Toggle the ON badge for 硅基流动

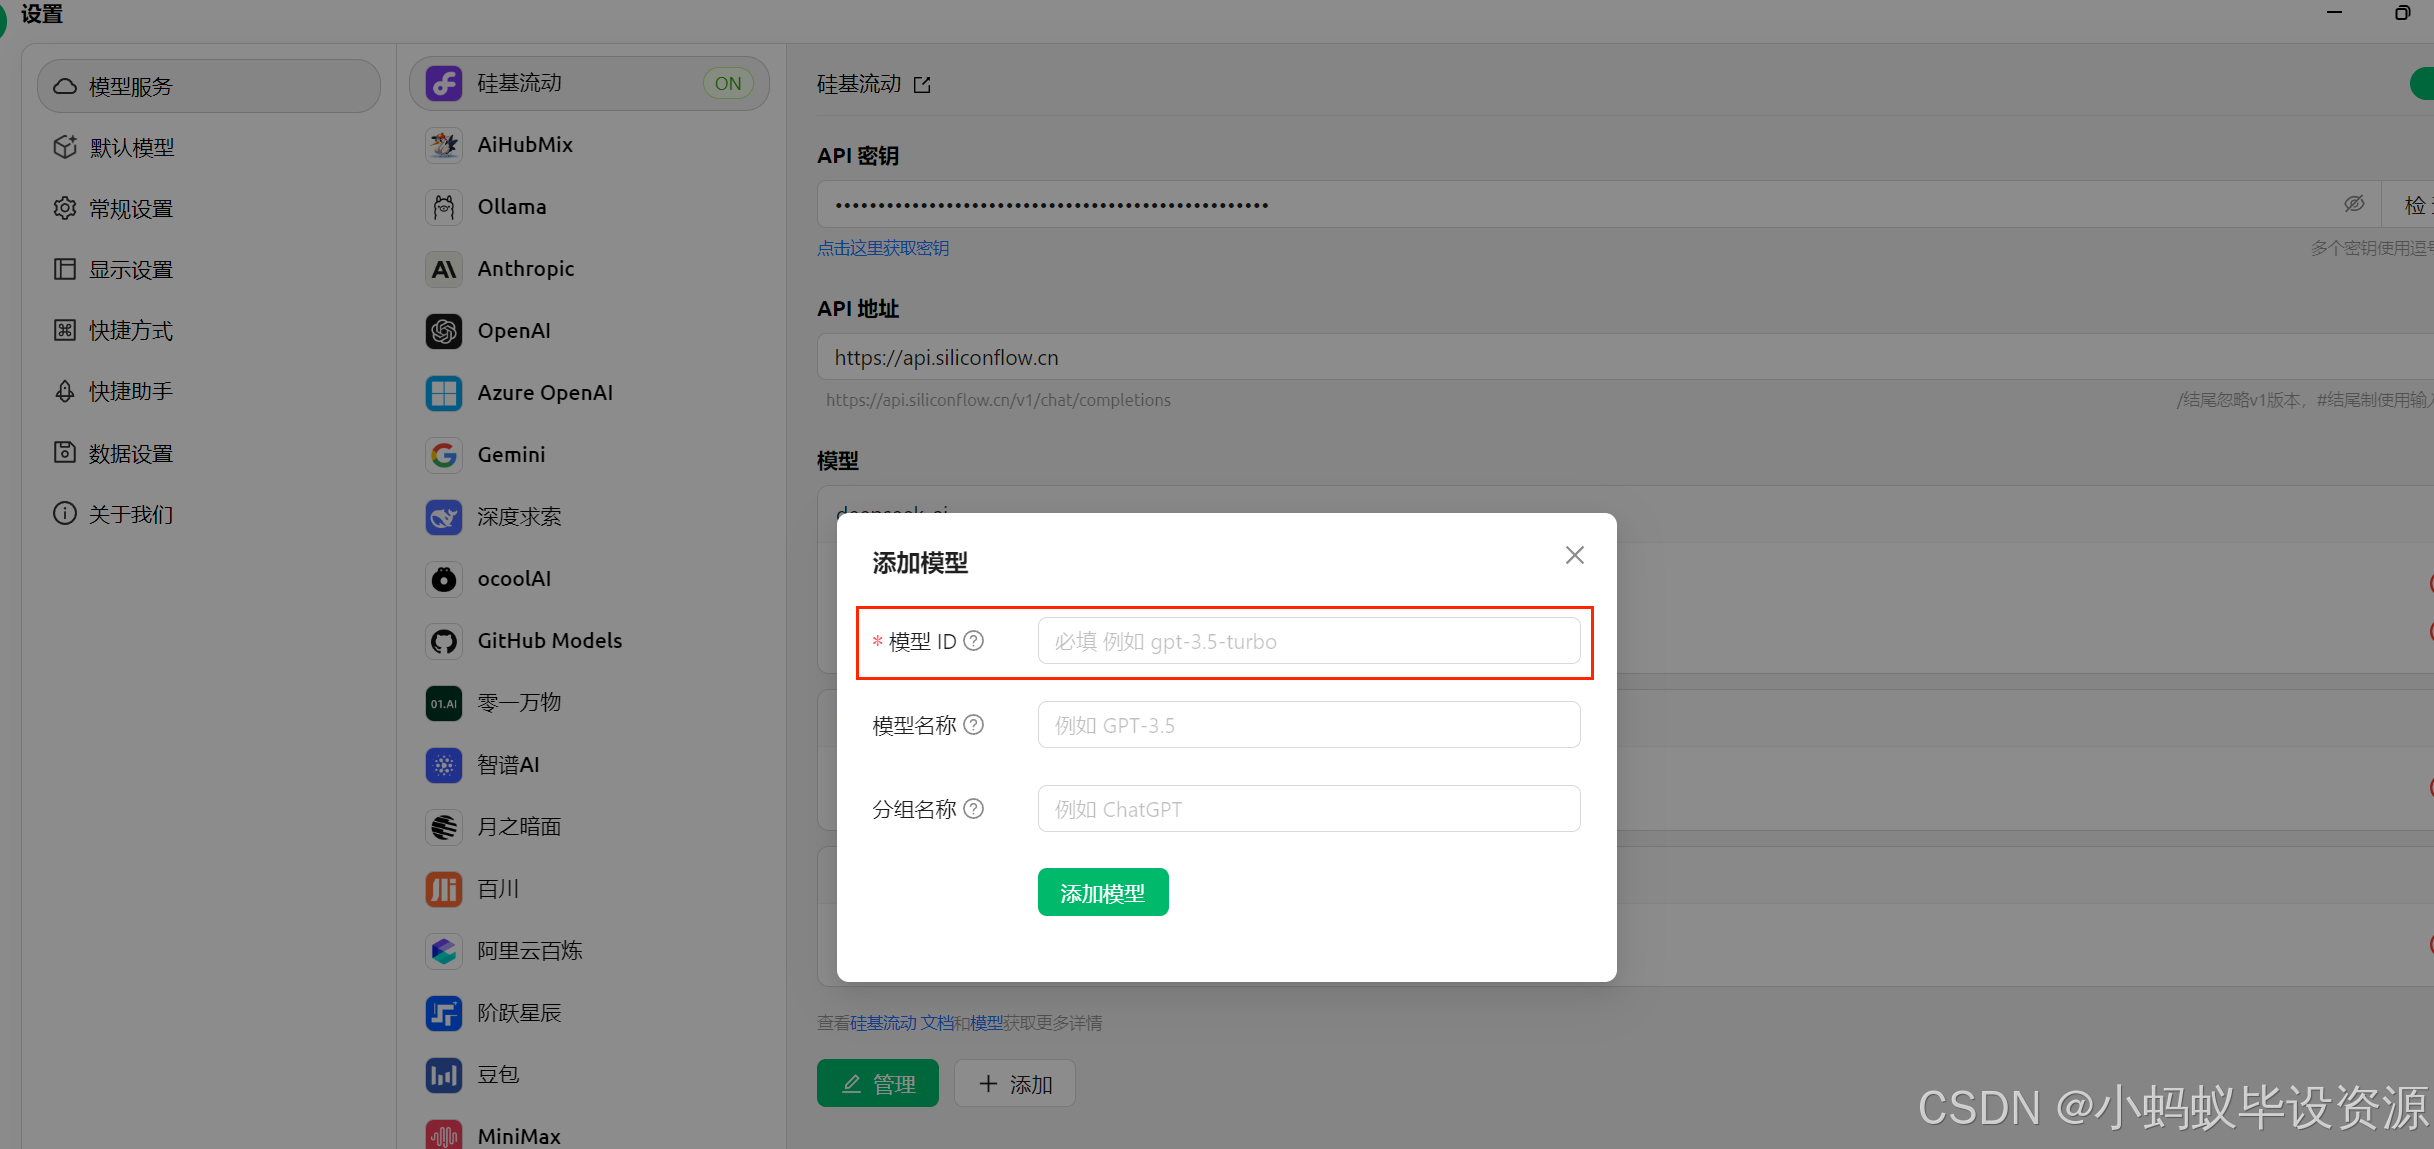pos(728,84)
